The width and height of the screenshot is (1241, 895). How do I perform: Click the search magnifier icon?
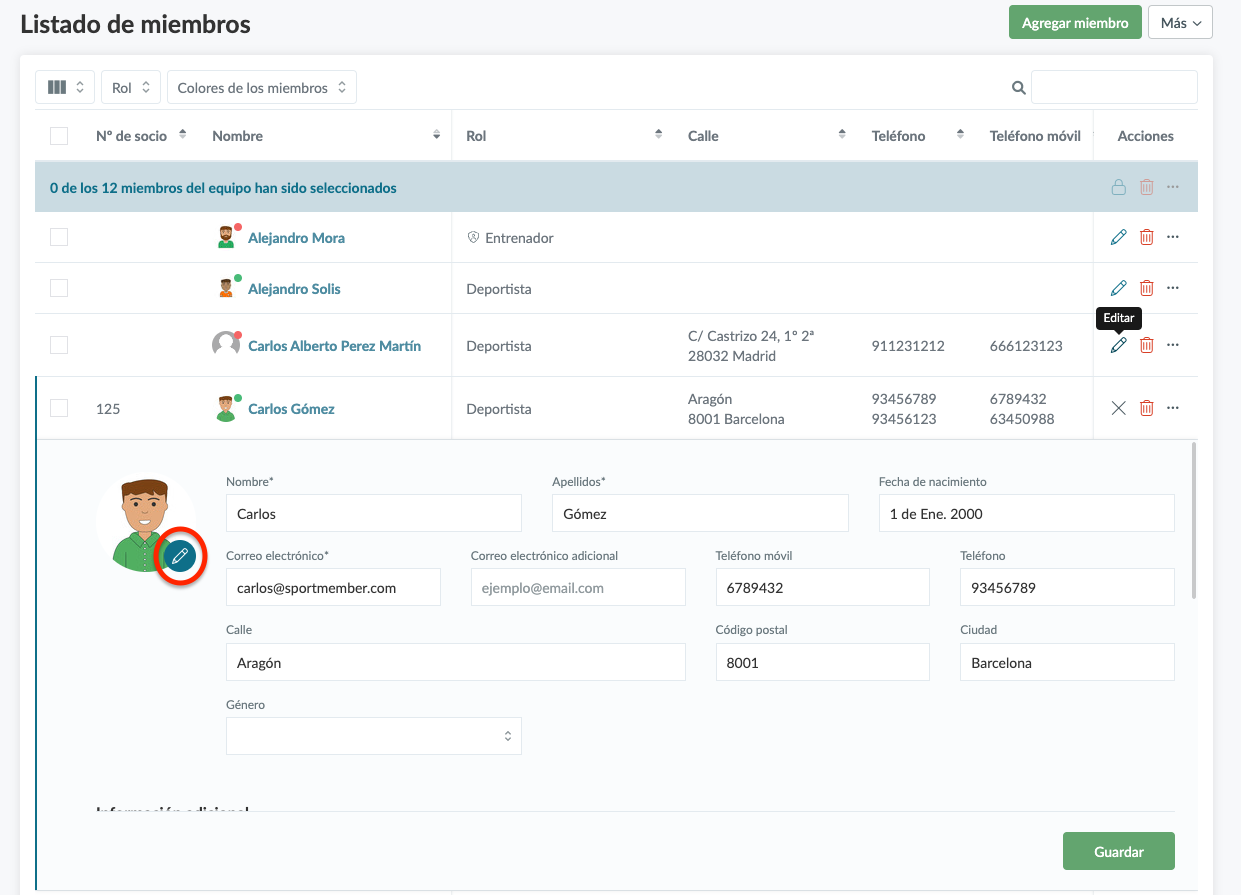(1018, 88)
